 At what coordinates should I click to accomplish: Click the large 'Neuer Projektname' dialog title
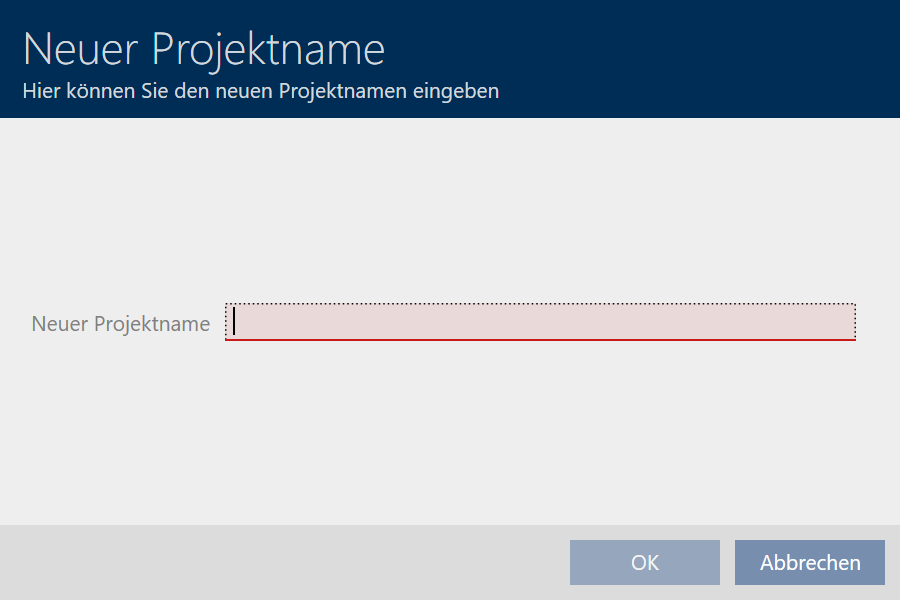pos(203,49)
